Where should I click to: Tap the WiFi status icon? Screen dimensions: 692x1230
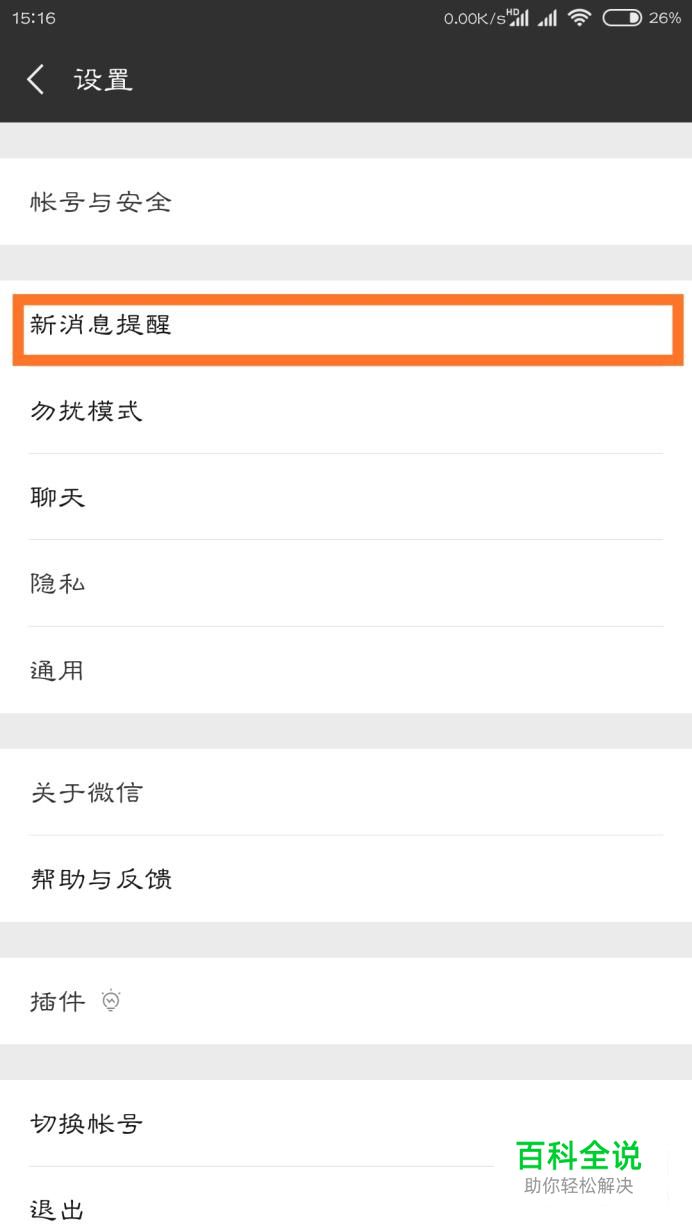pyautogui.click(x=579, y=18)
